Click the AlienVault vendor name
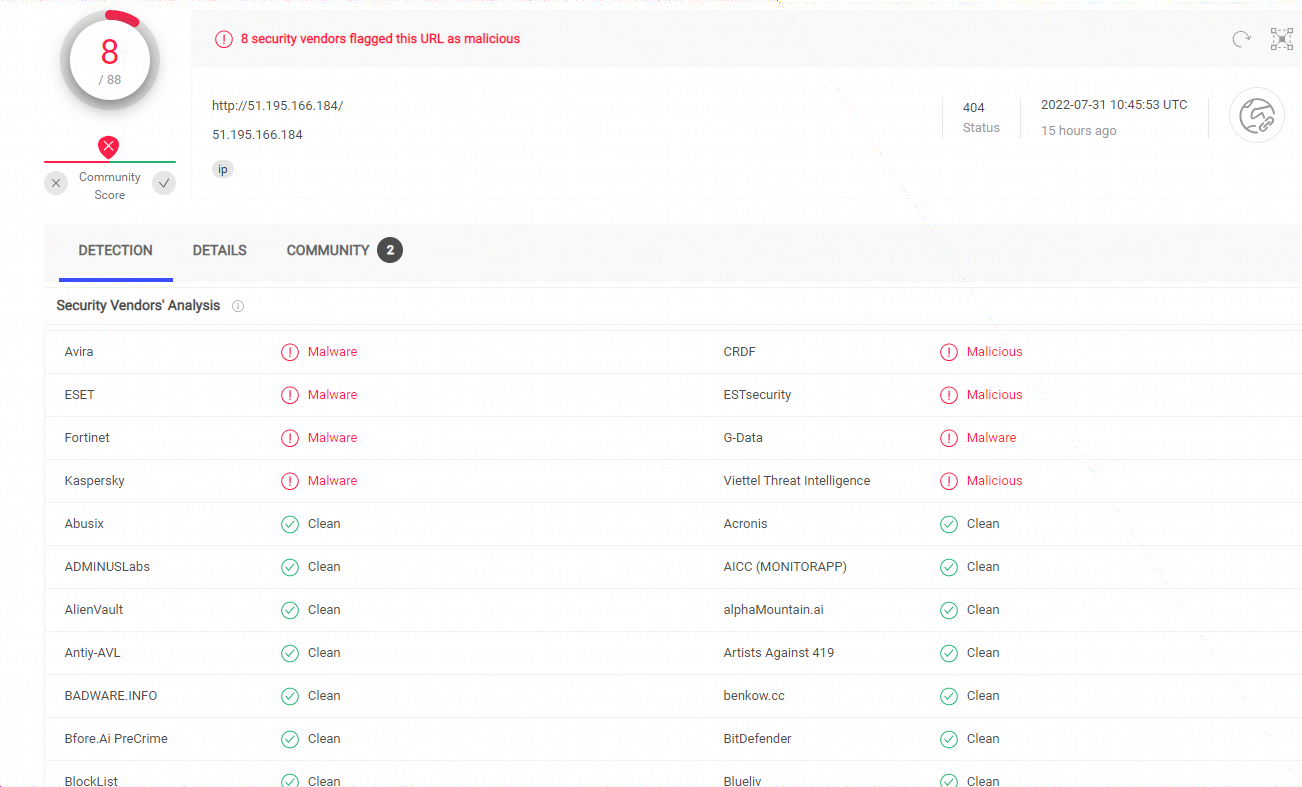 [x=94, y=610]
